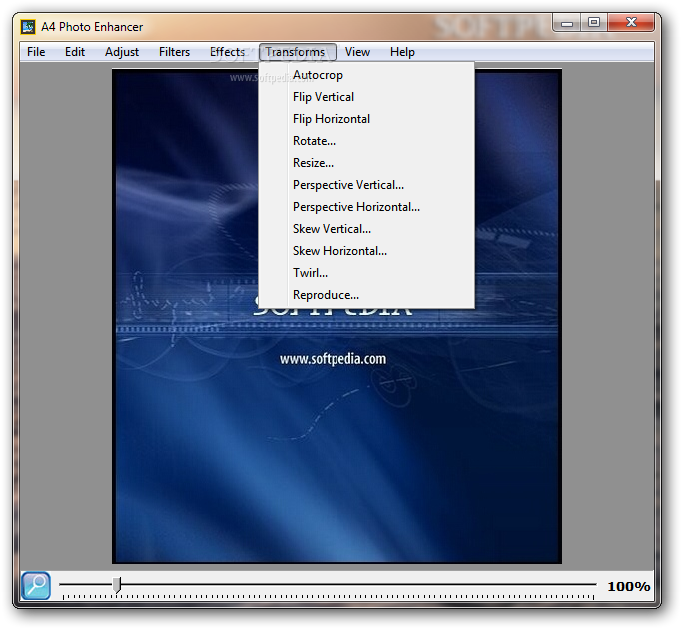Maximize the A4 Photo Enhancer window

(x=594, y=23)
